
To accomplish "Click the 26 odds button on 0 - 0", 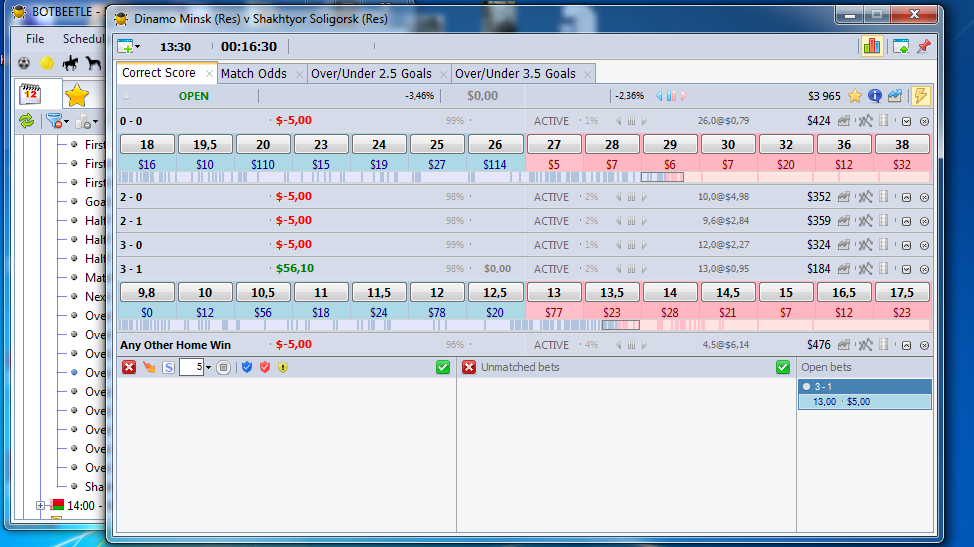I will [x=495, y=145].
